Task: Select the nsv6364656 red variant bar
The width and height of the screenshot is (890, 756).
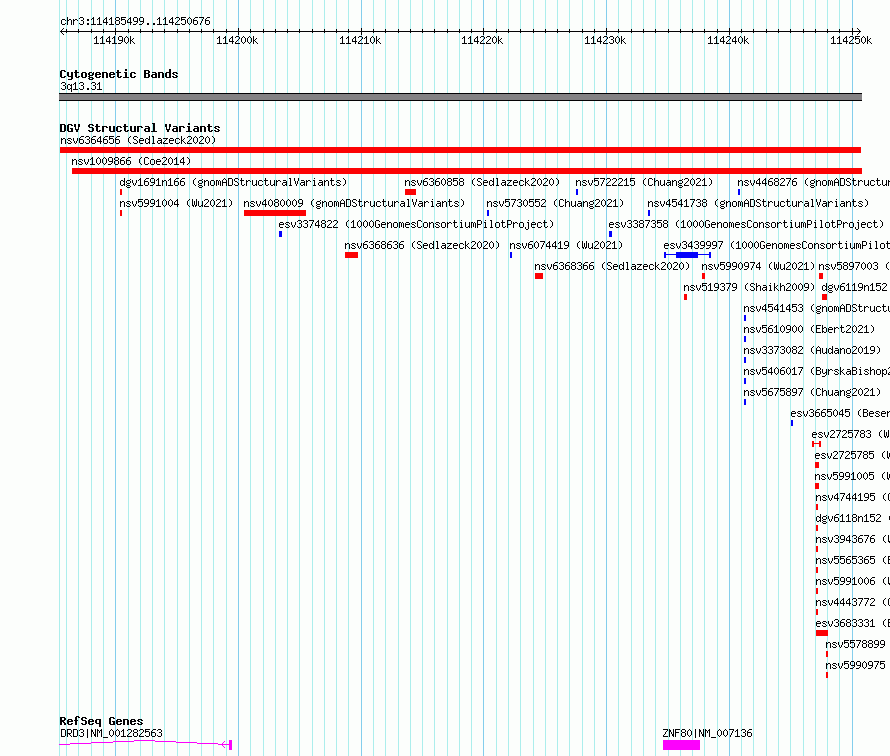Action: (460, 150)
